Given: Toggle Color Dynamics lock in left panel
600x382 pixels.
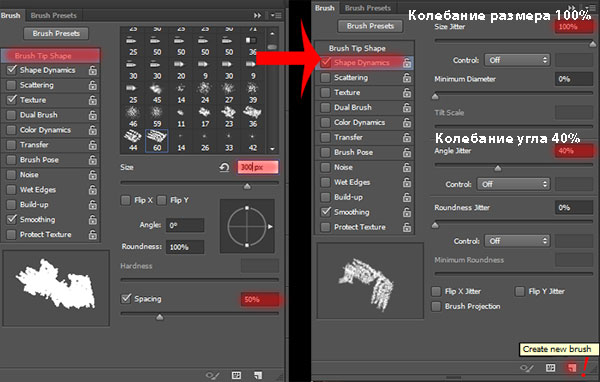Looking at the screenshot, I should 92,130.
